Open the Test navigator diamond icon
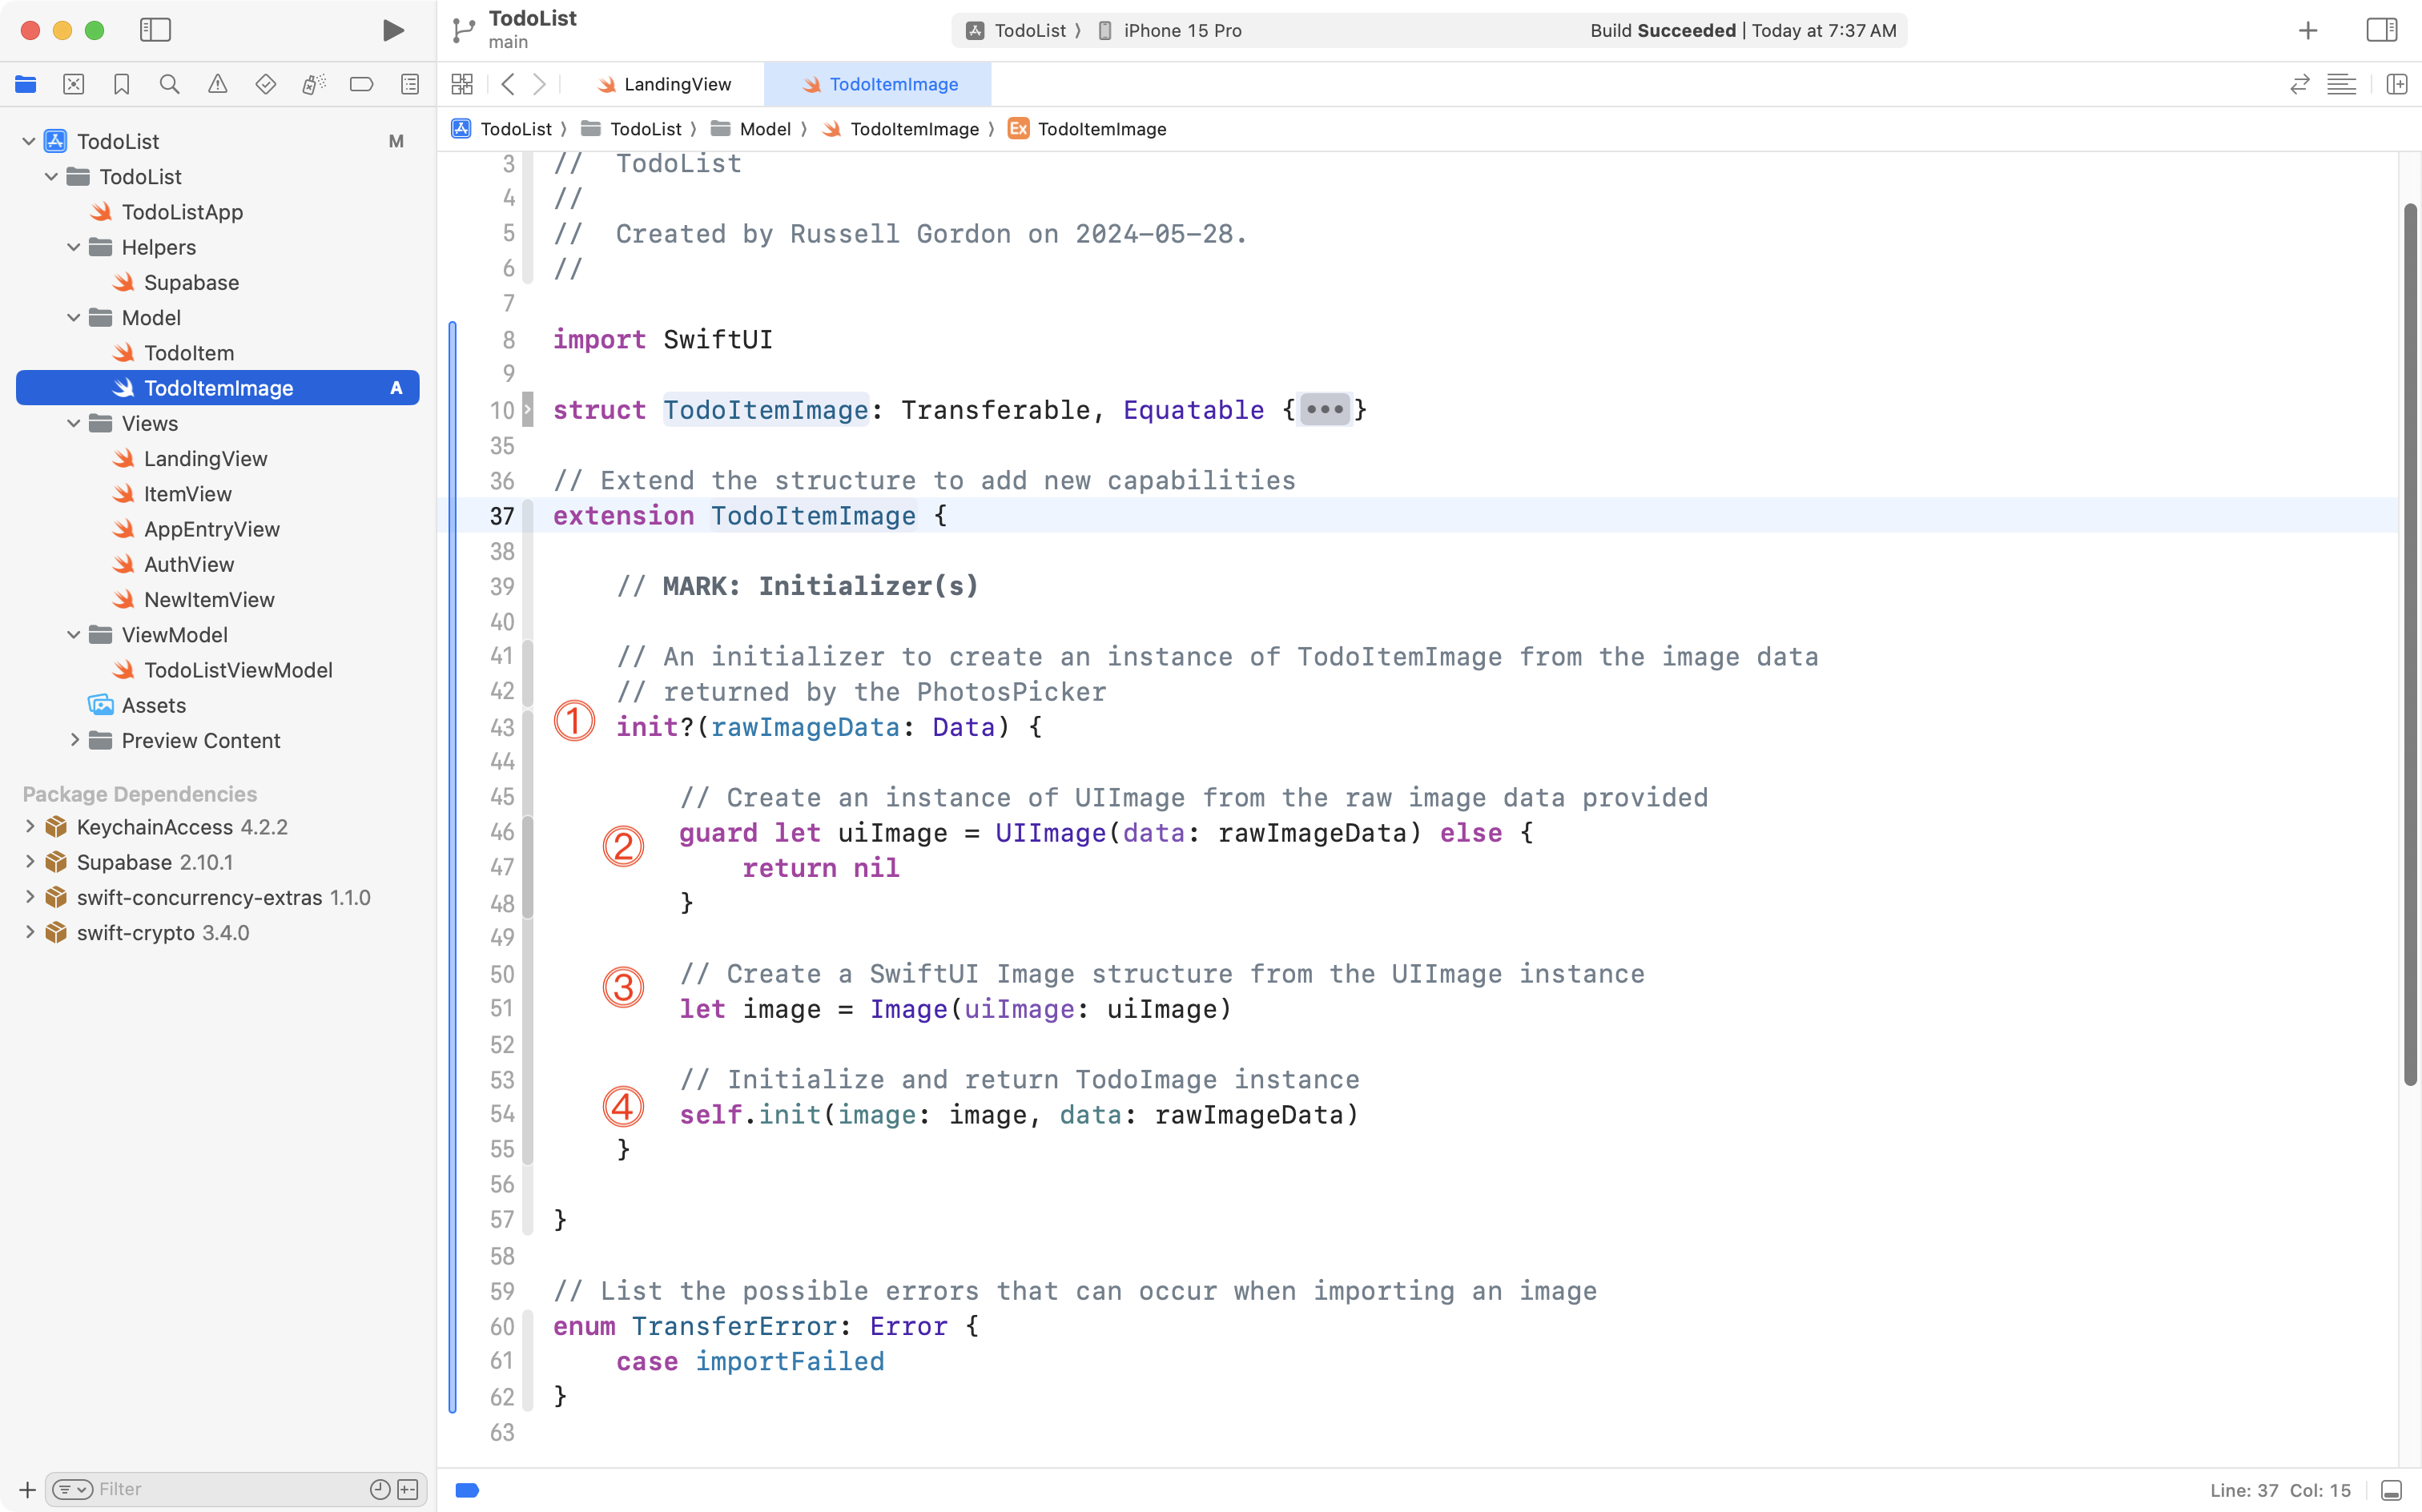This screenshot has width=2422, height=1512. coord(266,84)
